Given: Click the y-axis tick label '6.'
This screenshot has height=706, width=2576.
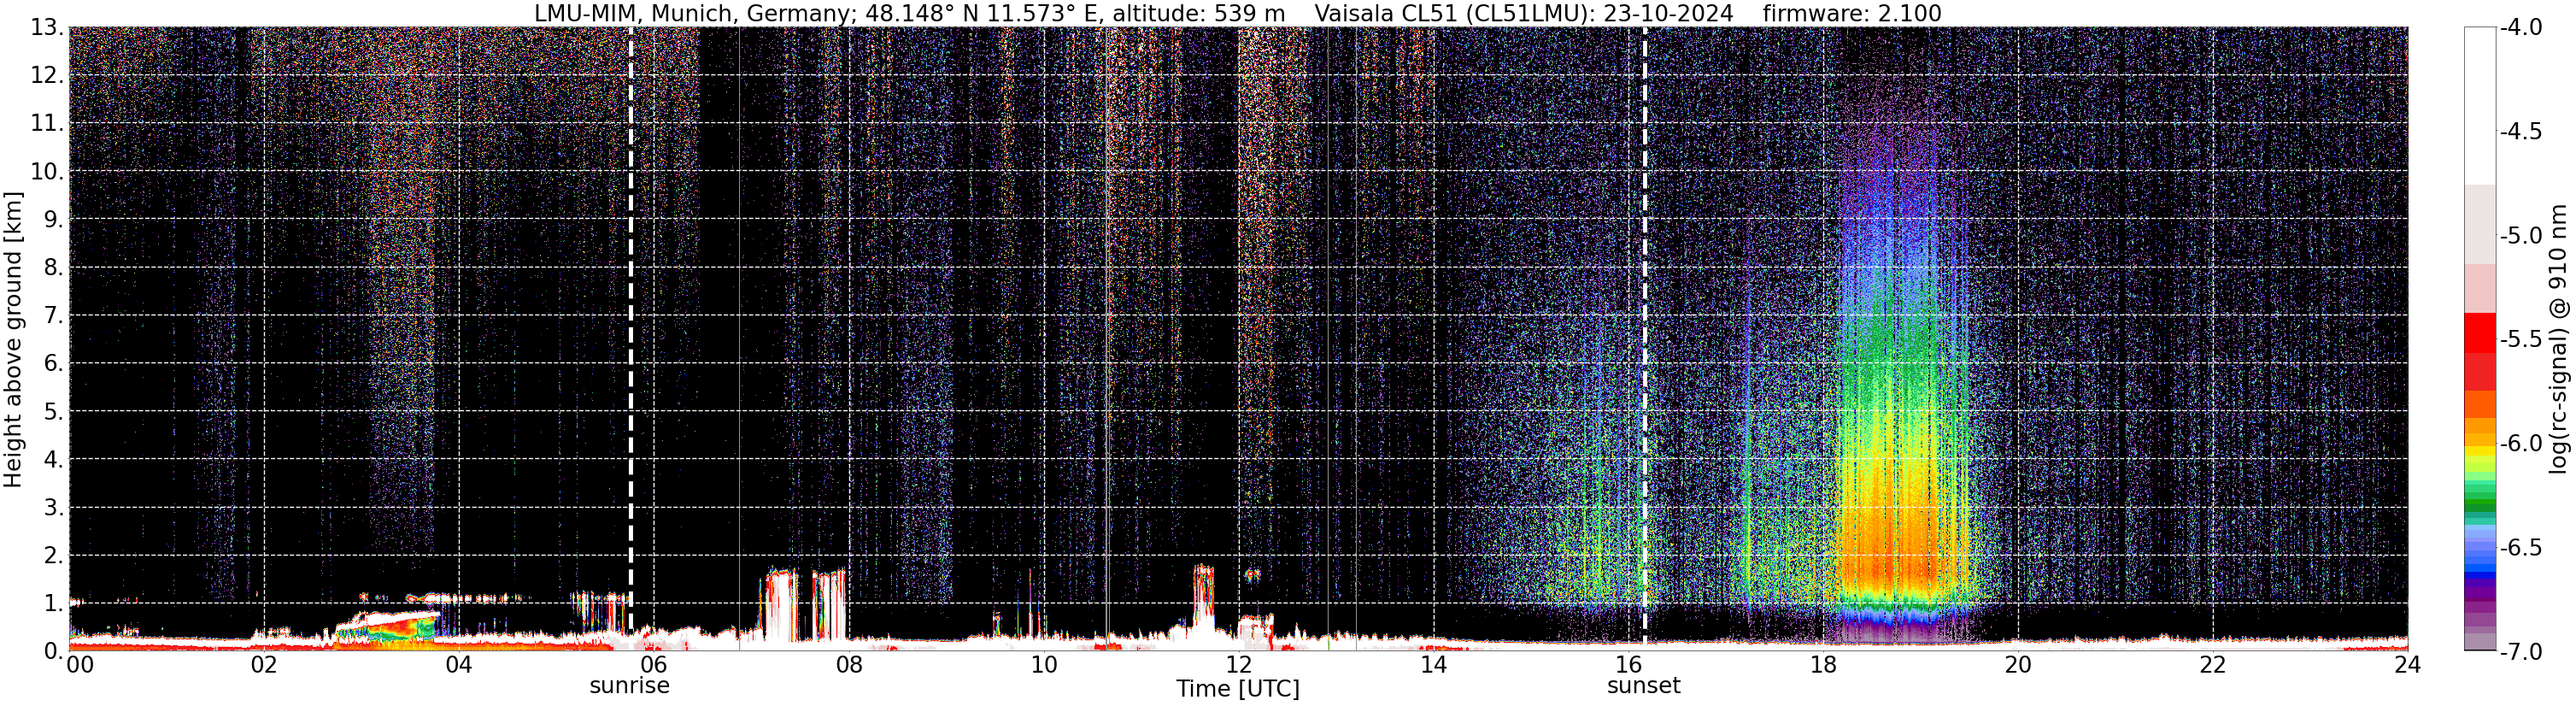Looking at the screenshot, I should (x=54, y=364).
